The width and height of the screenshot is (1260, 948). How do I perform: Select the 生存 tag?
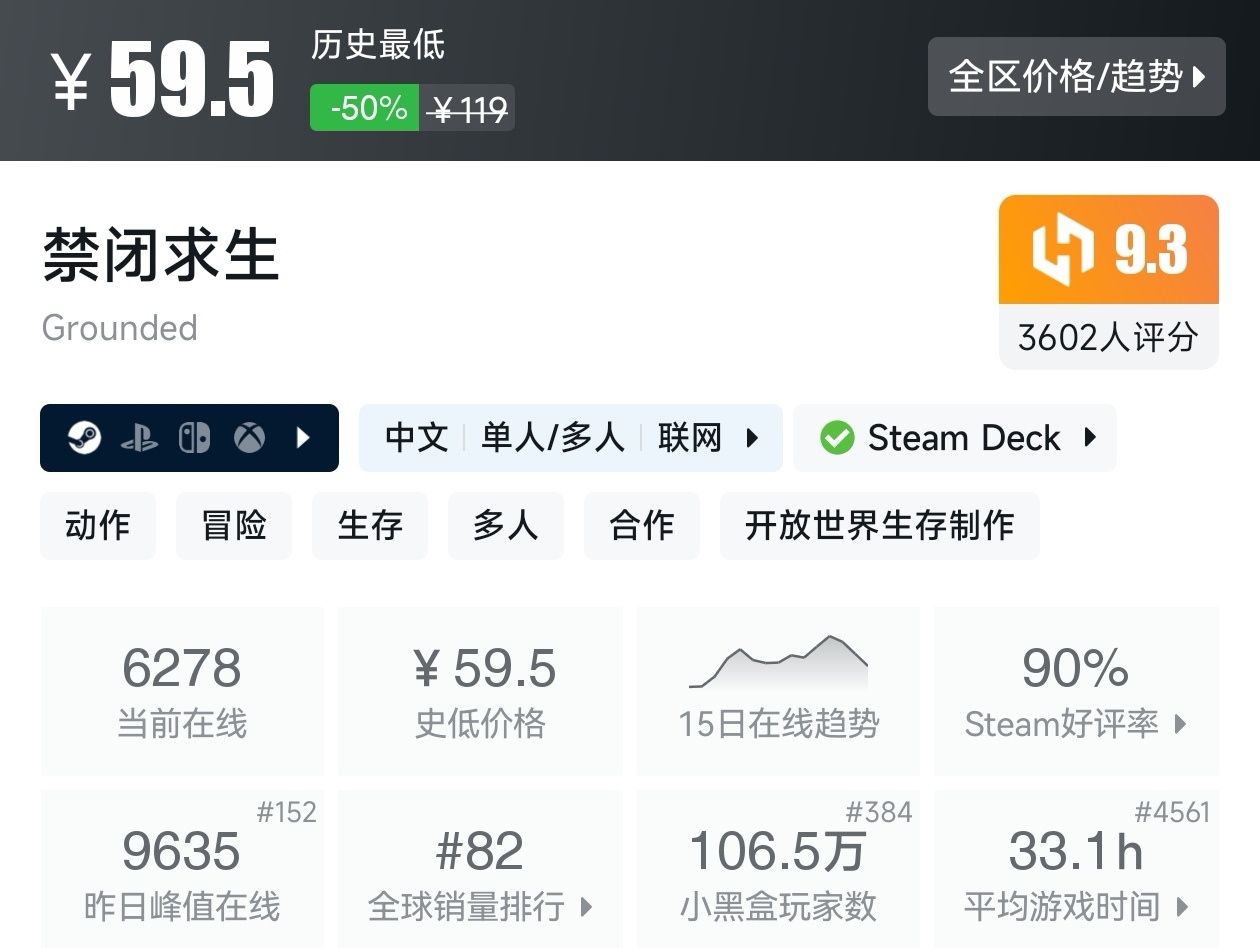tap(370, 525)
